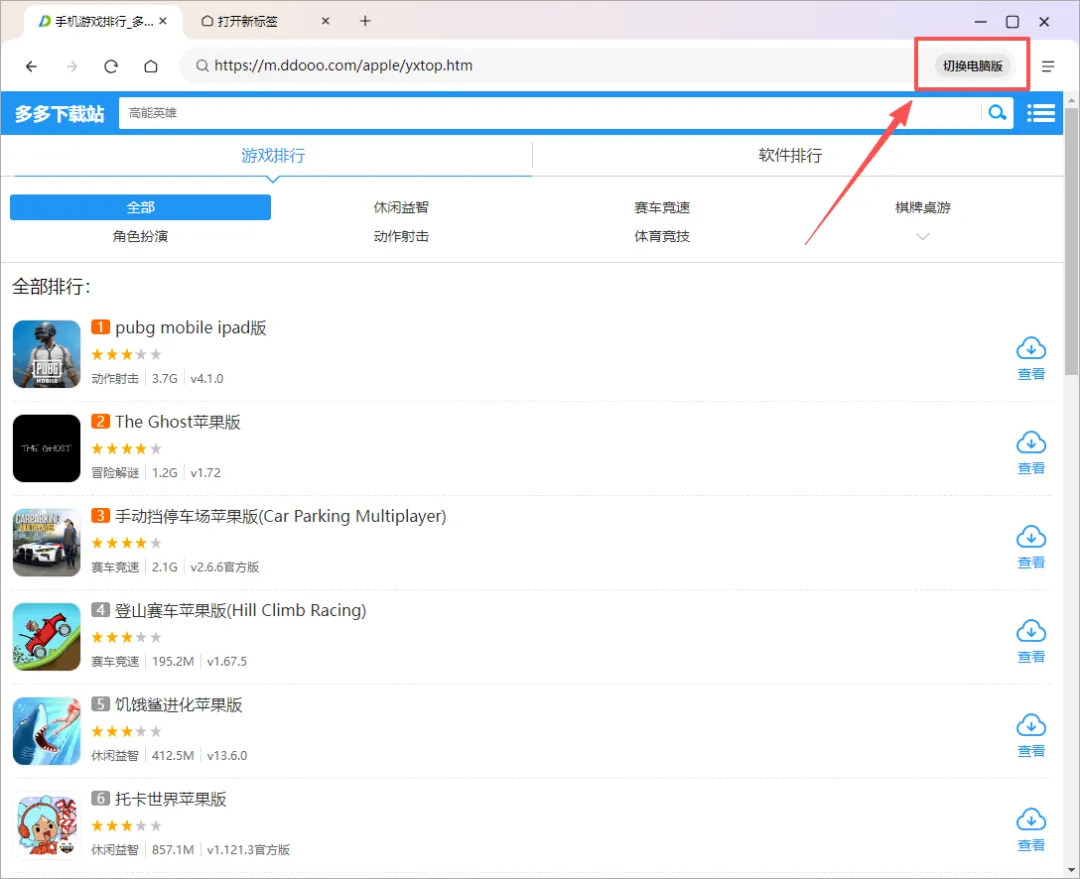Click the v2.6.6官方版 version text
Screen dimensions: 1080x879
click(225, 567)
